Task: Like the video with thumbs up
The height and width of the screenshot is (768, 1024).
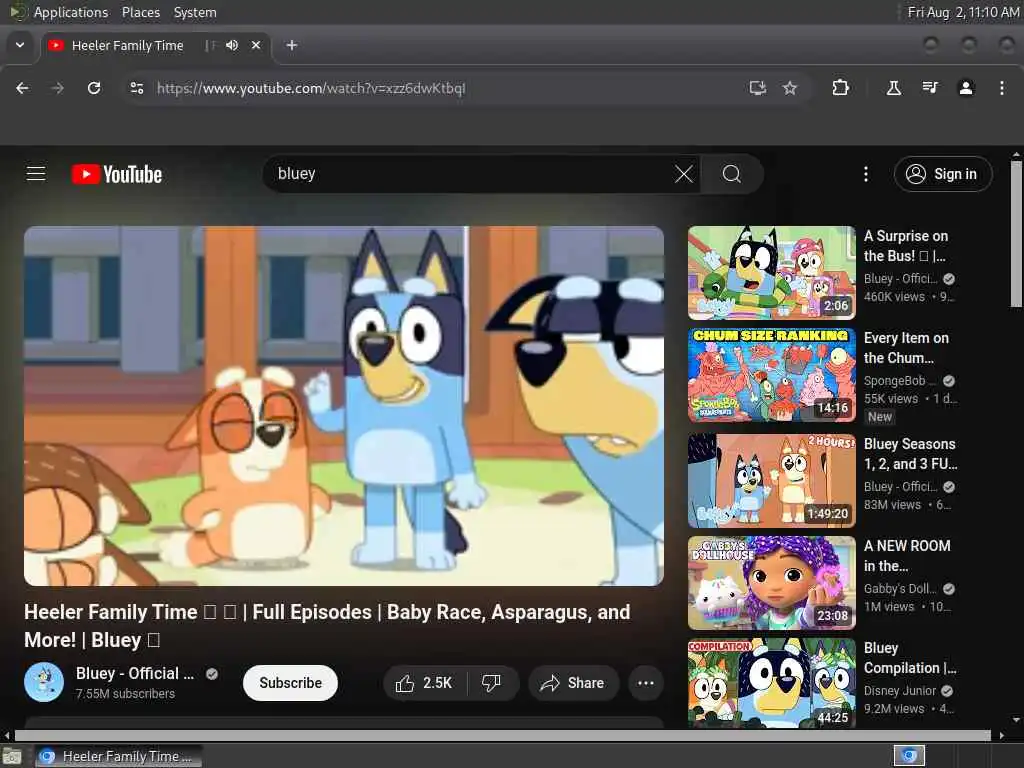Action: click(x=424, y=683)
